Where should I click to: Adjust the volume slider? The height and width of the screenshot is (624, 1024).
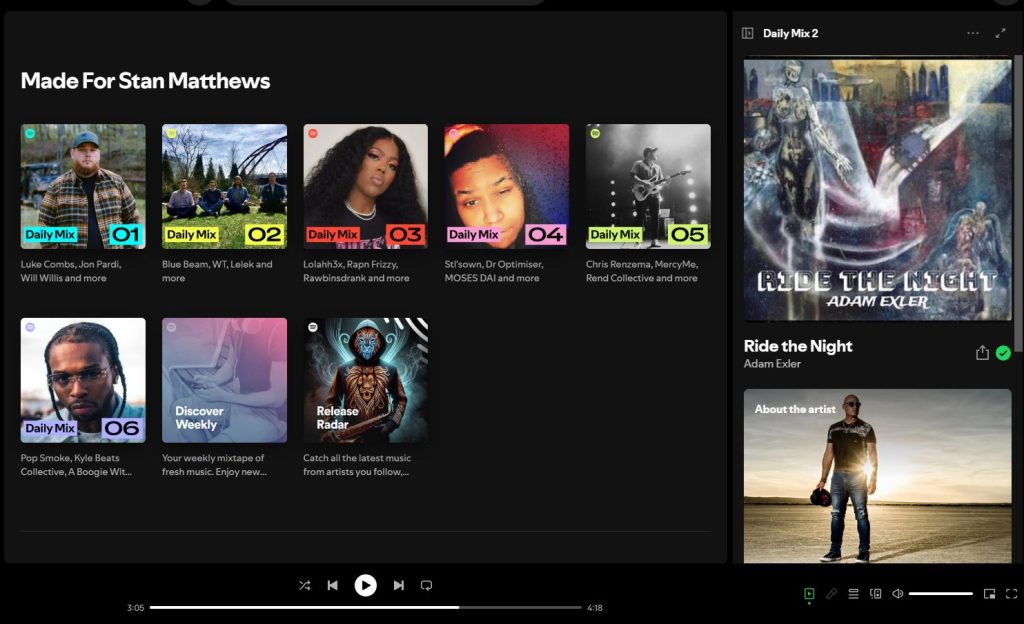(x=940, y=593)
